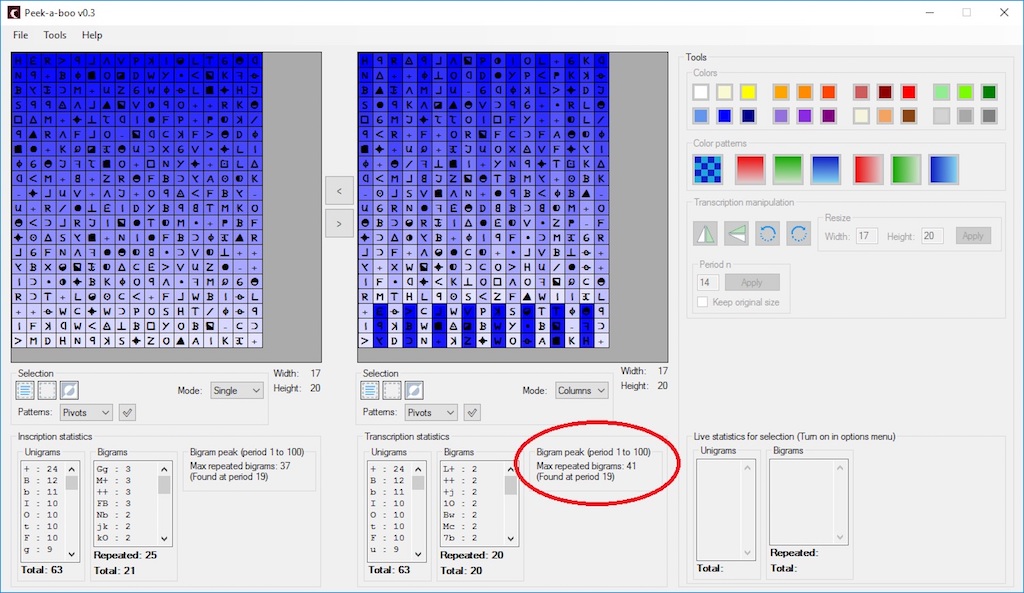
Task: Pick the dark maroon color swatch
Action: point(885,92)
